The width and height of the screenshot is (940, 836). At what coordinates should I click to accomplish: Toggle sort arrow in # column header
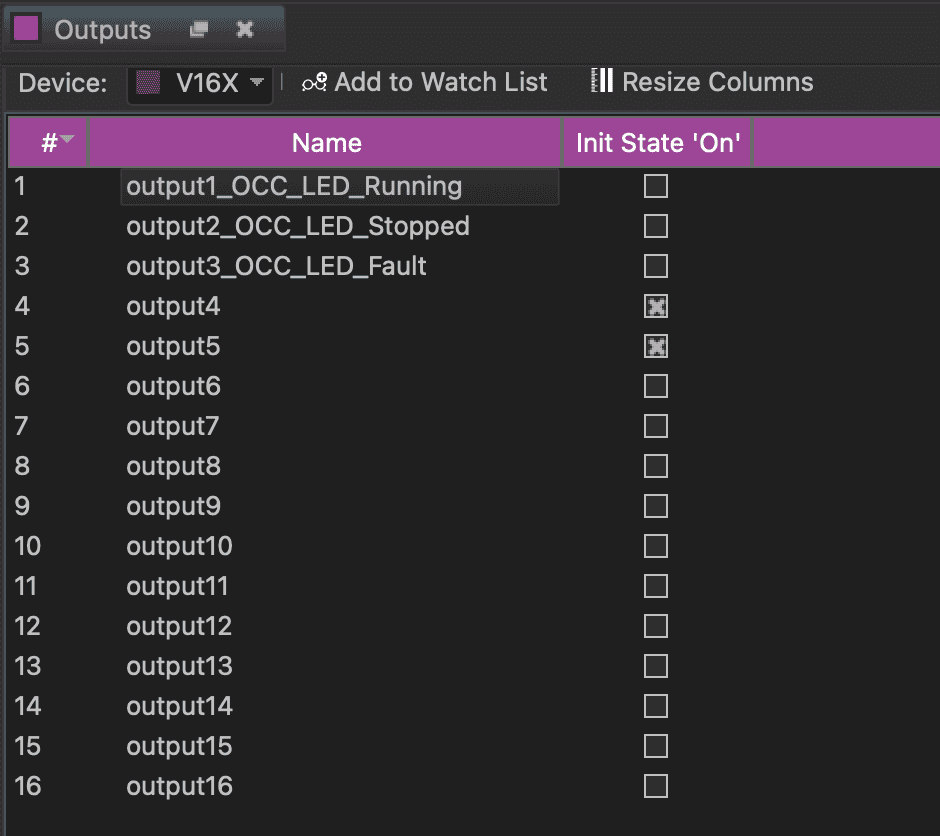click(x=67, y=140)
